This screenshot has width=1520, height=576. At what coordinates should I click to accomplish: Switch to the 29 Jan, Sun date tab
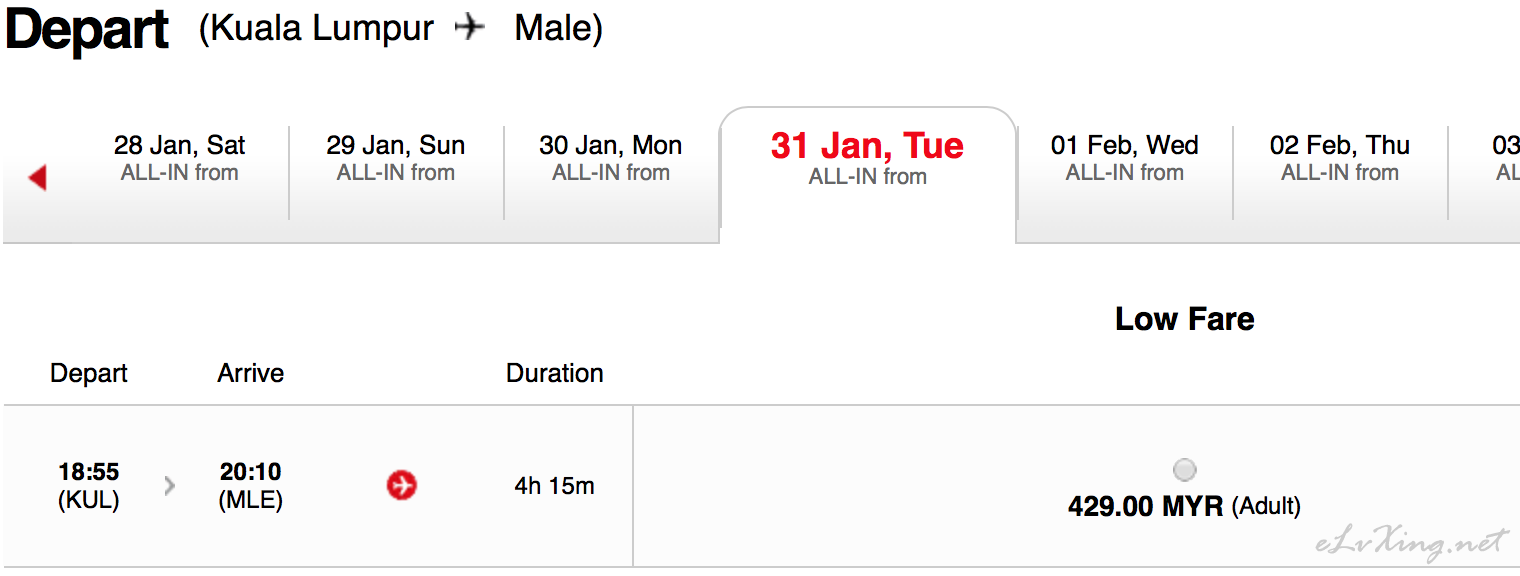click(x=396, y=159)
